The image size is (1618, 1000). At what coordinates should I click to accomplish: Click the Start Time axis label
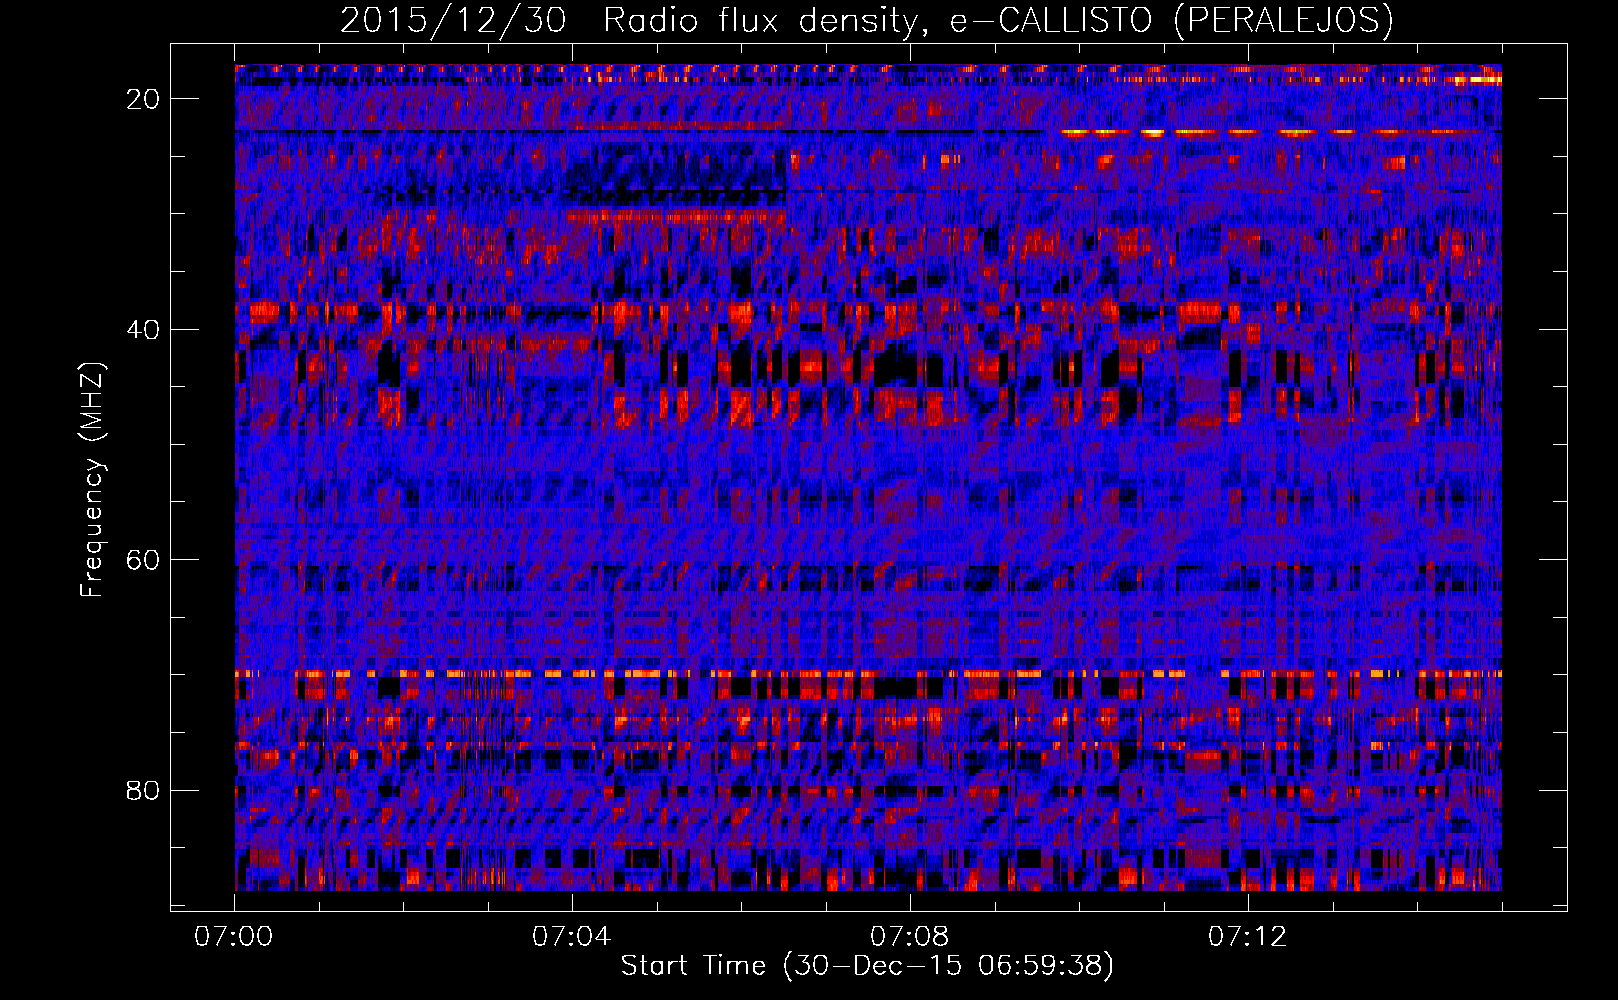(867, 966)
